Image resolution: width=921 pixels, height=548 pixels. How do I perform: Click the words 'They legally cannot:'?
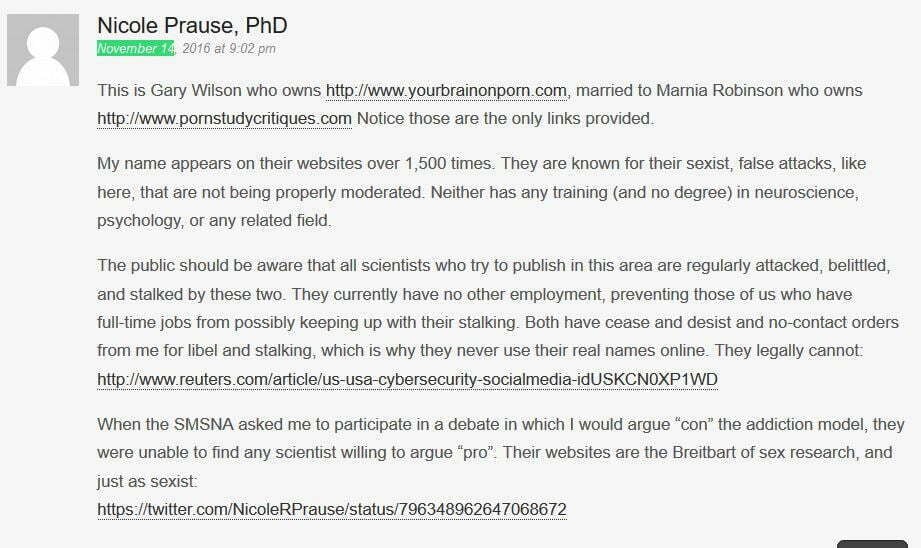(x=819, y=351)
